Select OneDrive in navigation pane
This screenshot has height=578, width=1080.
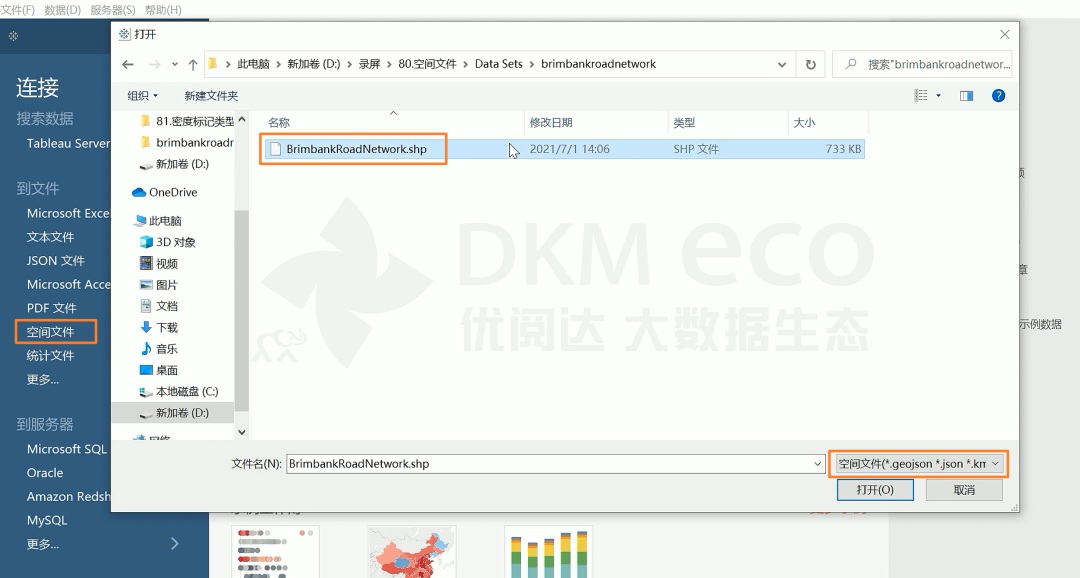coord(172,192)
